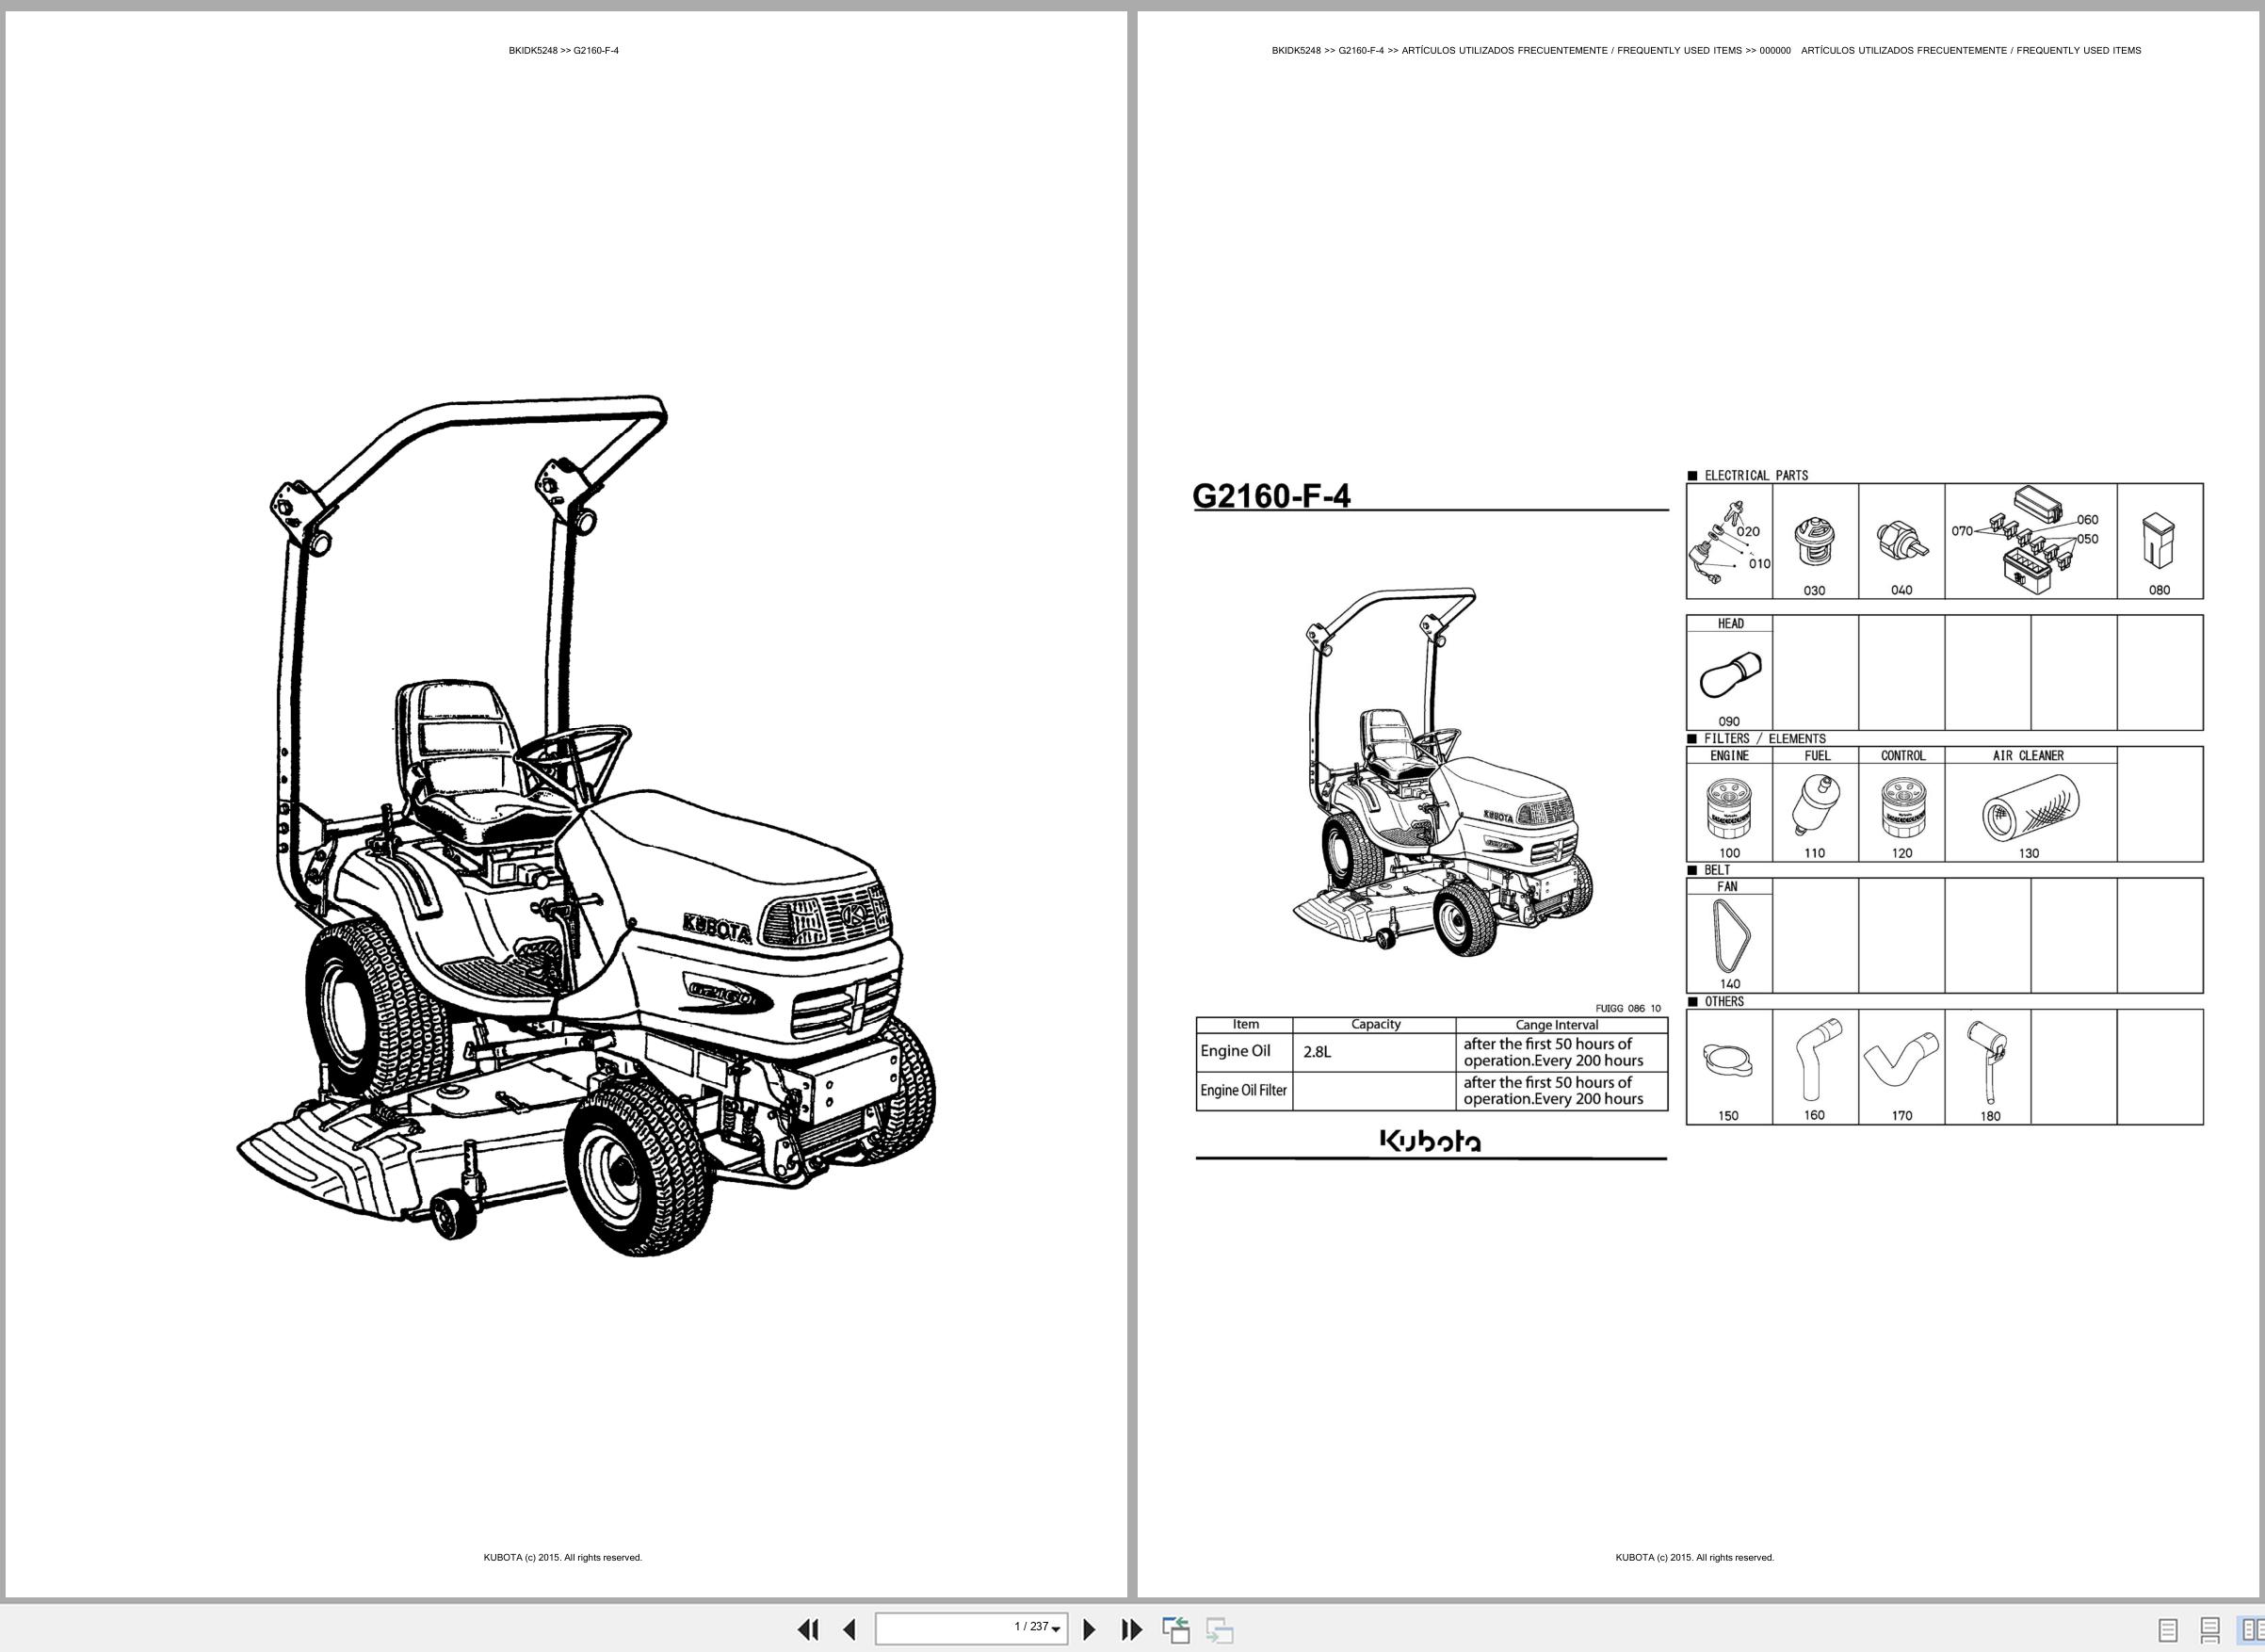
Task: Click the left page BKIDK5248 >> G2160-F-4 header
Action: [563, 51]
